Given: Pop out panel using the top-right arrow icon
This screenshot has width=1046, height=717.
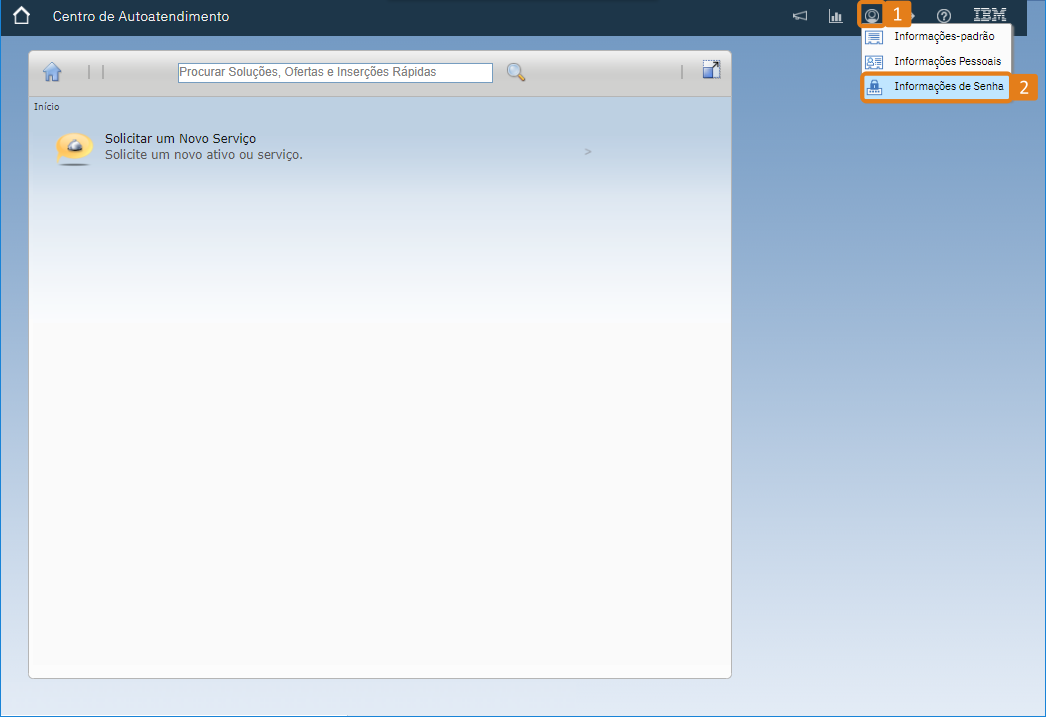Looking at the screenshot, I should coord(711,69).
